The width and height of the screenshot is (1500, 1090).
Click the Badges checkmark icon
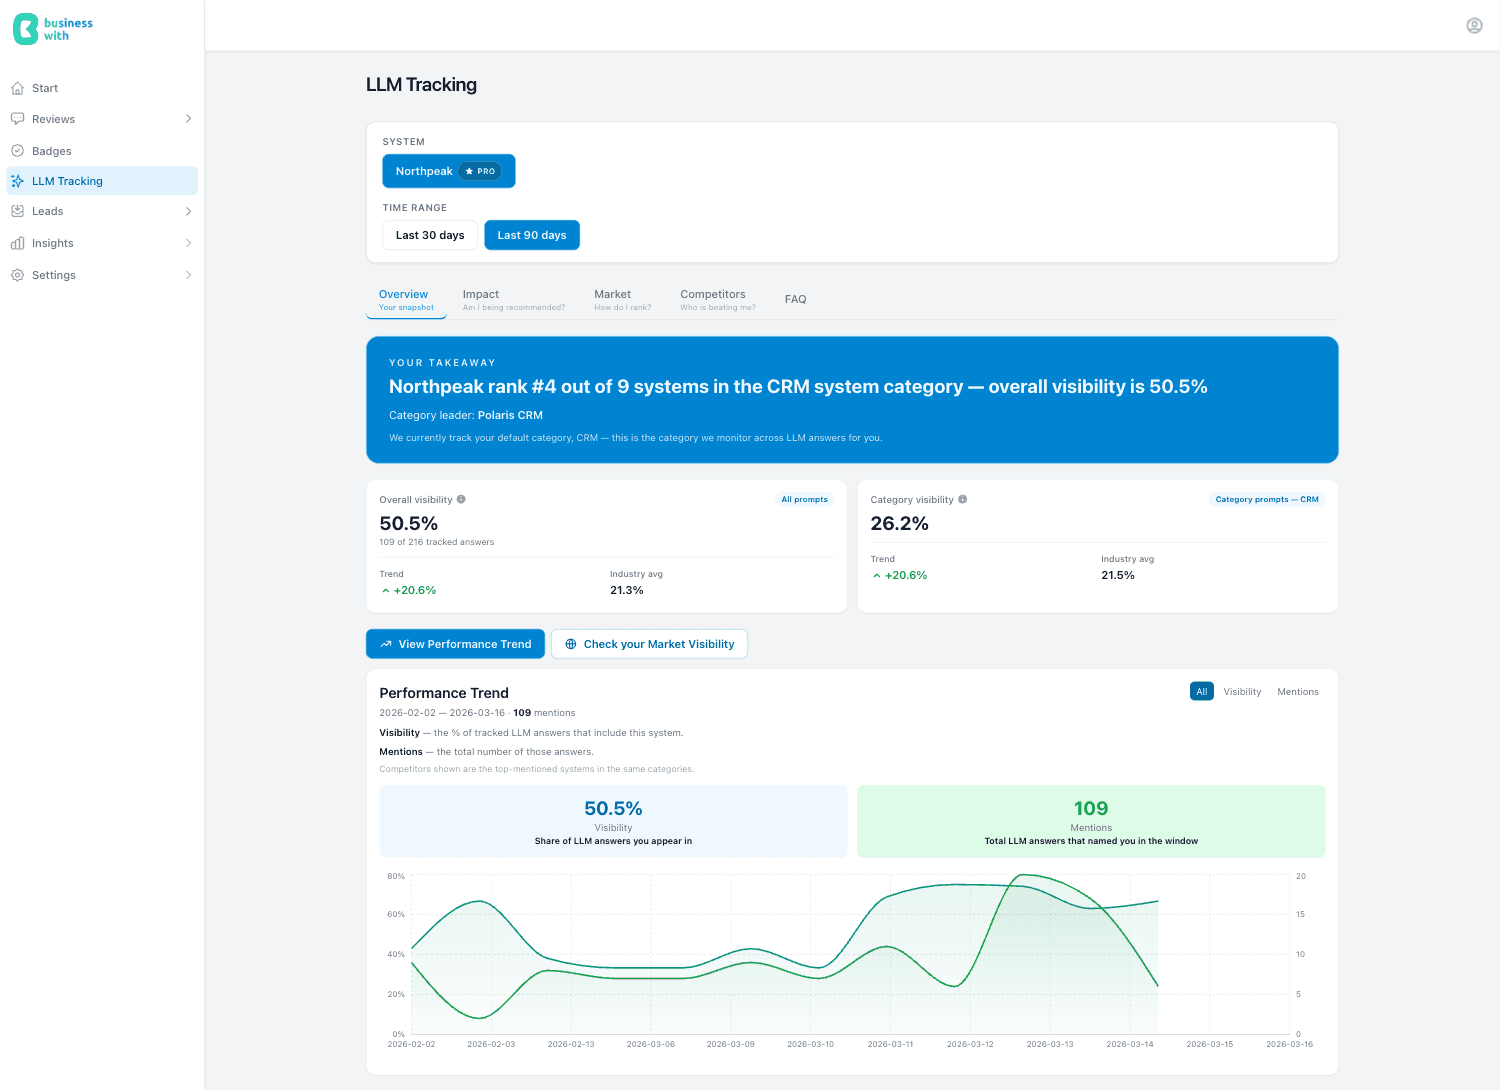coord(17,151)
